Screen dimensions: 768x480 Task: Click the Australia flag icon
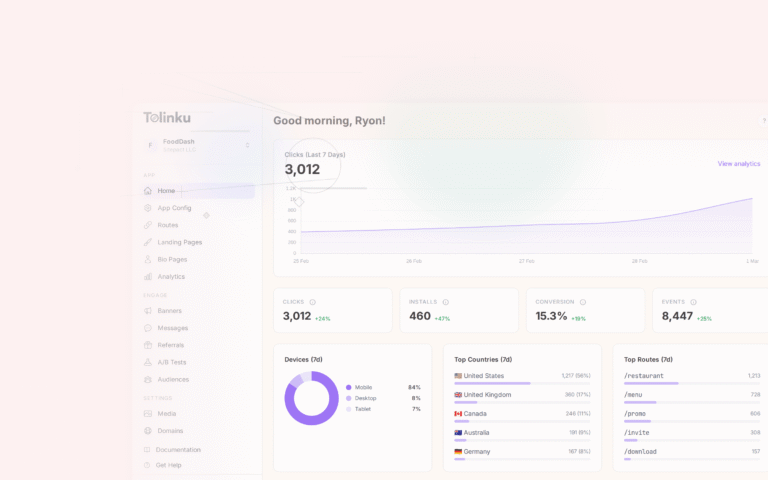click(x=458, y=432)
